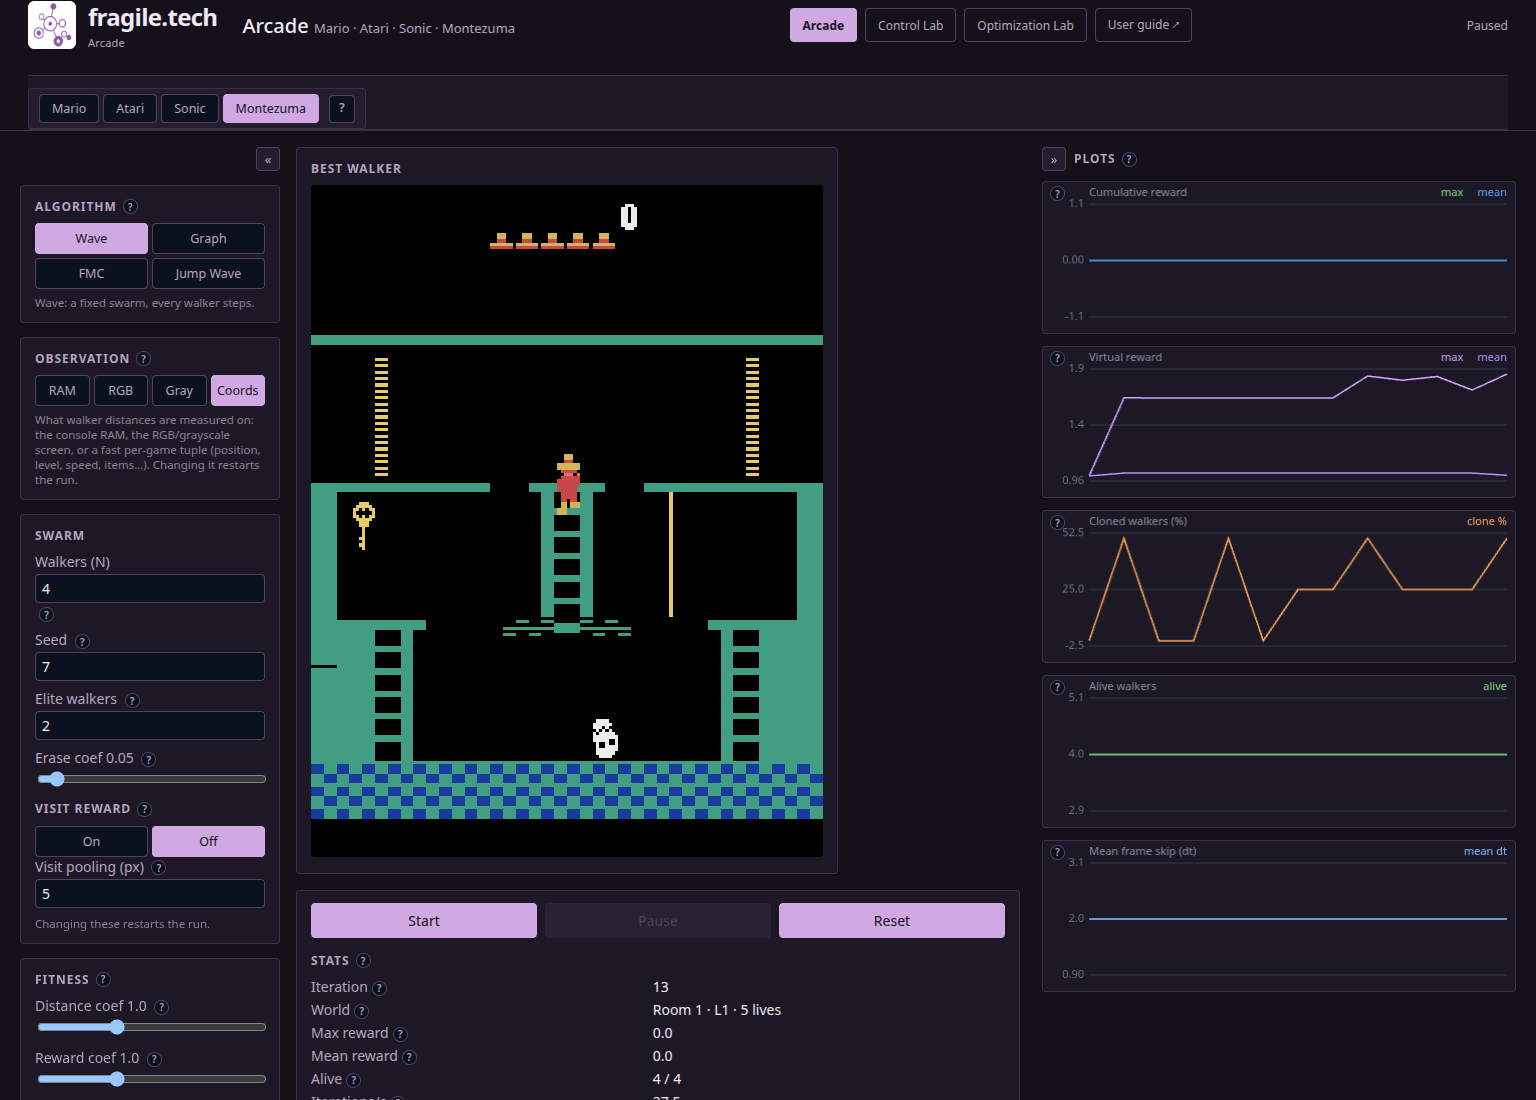Click the Visit pooling help icon
Screen dimensions: 1536x1100
coord(158,868)
